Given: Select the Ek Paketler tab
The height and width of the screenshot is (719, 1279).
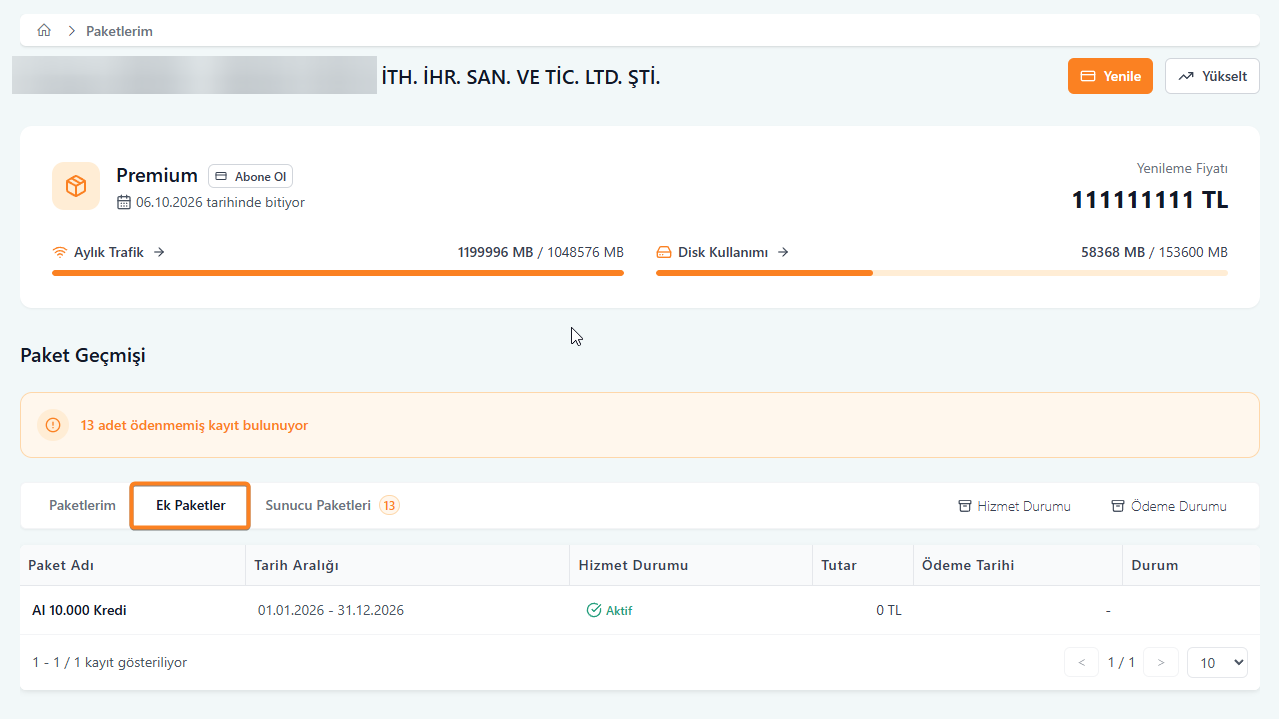Looking at the screenshot, I should click(x=190, y=506).
